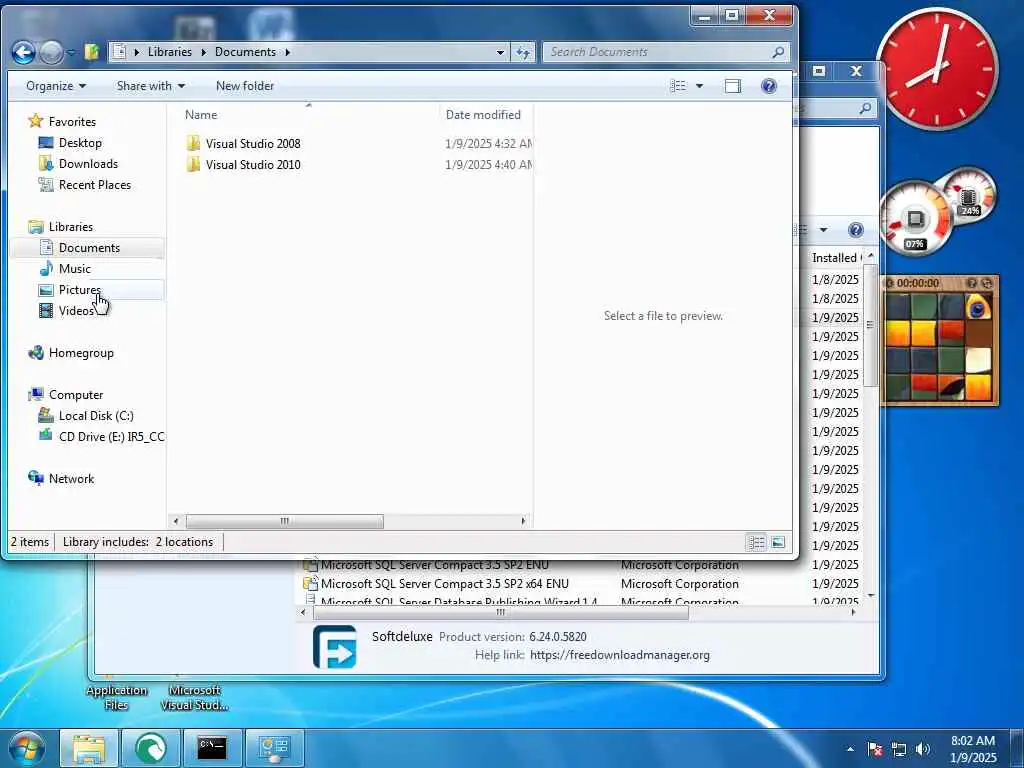Open the Command Prompt taskbar icon

pos(212,748)
